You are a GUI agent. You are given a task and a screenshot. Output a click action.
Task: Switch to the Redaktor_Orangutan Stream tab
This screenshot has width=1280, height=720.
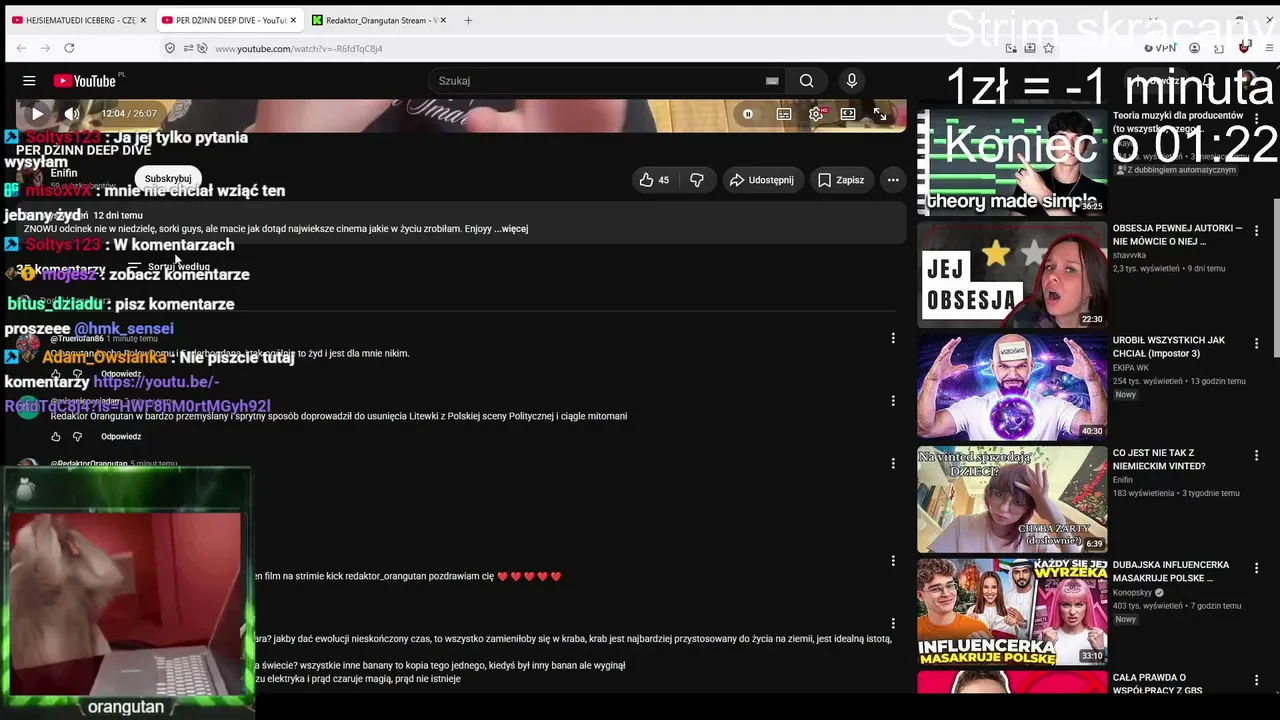pos(379,20)
